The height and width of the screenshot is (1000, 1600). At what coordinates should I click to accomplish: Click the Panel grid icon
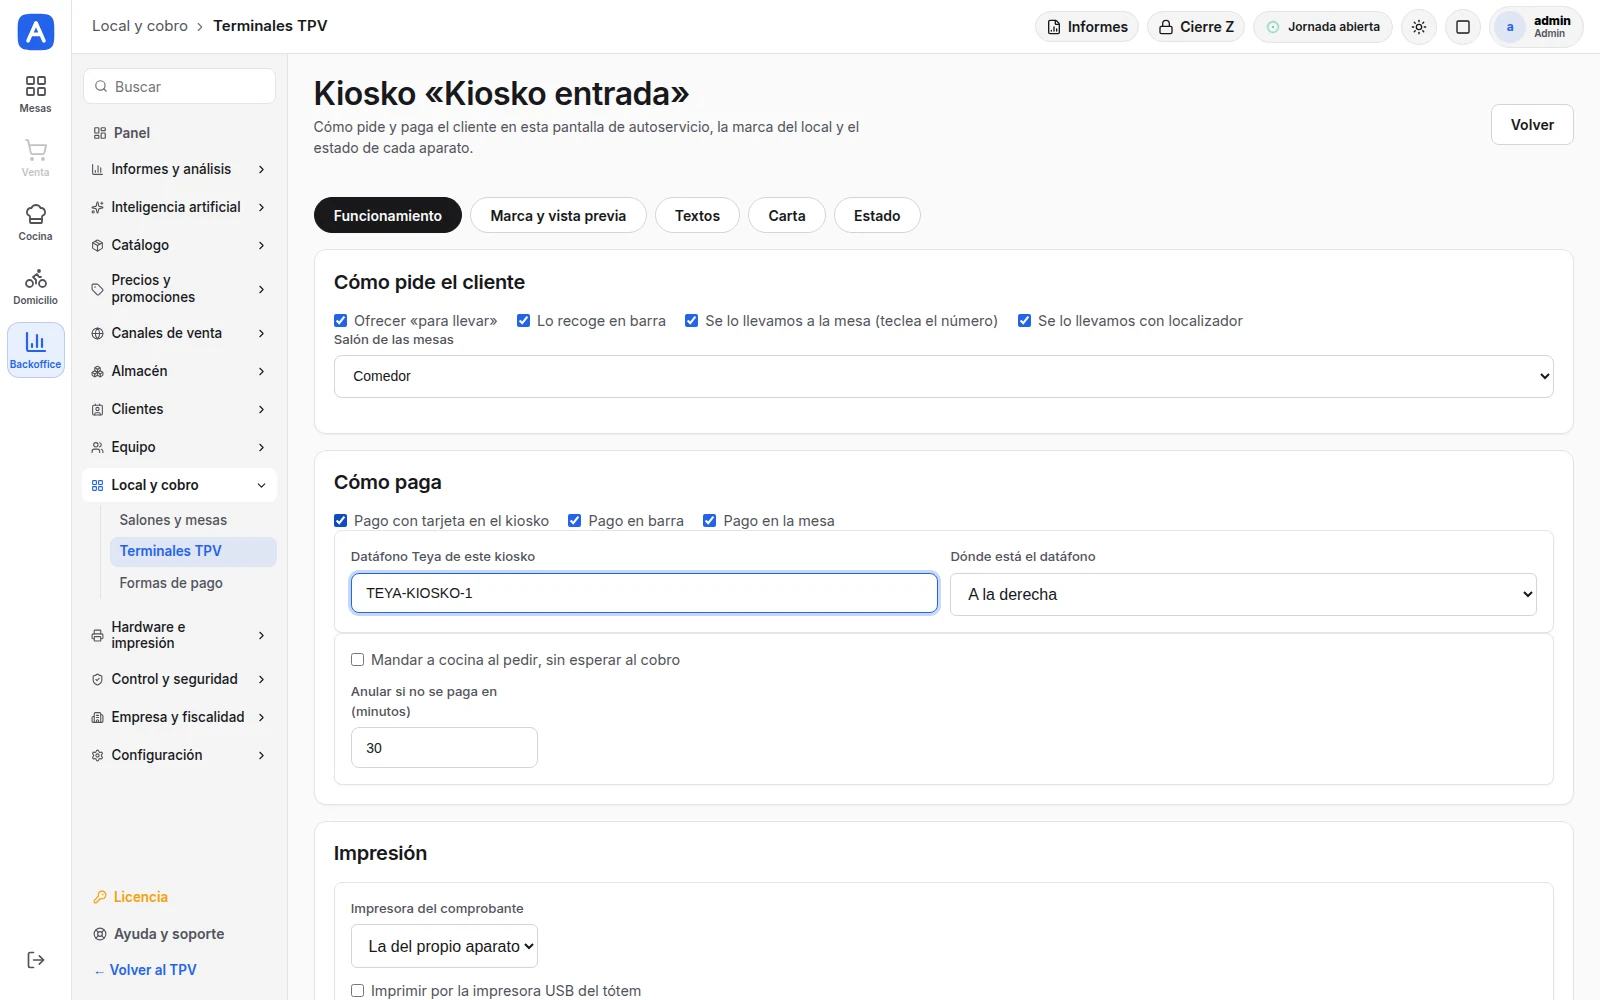pos(99,133)
